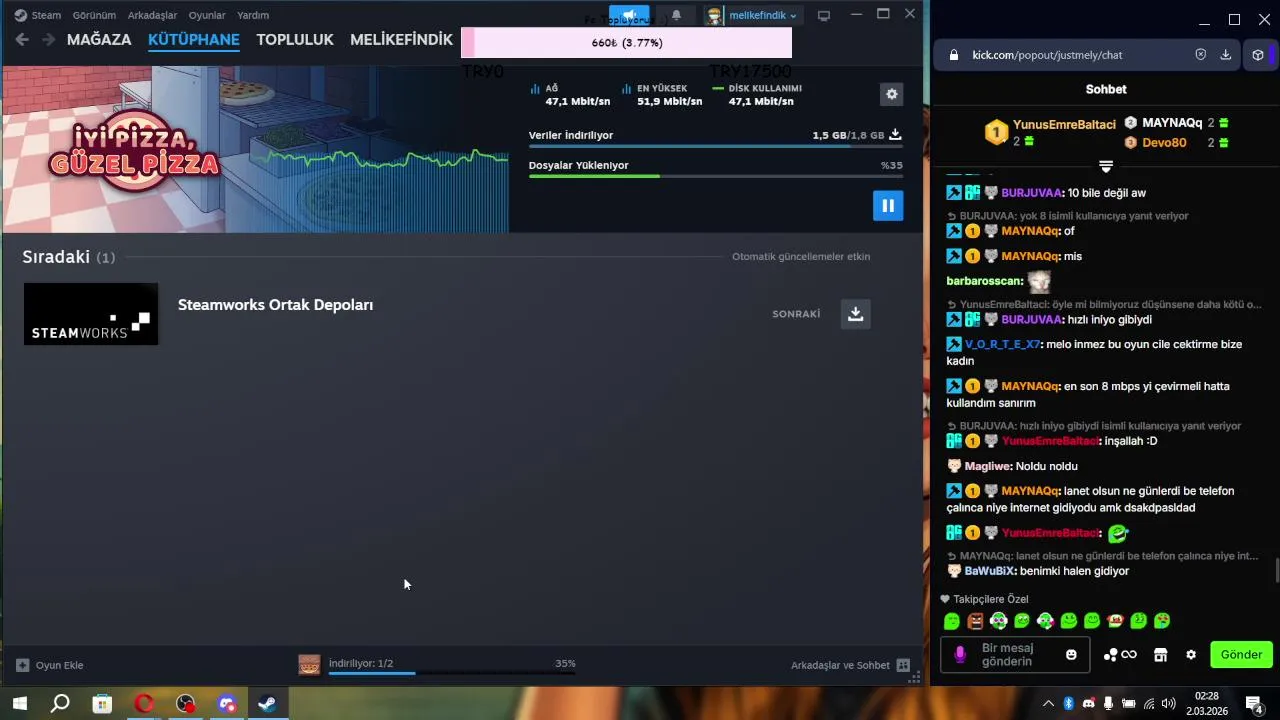This screenshot has height=720, width=1280.
Task: Expand the melikefindik account dropdown
Action: tap(763, 15)
